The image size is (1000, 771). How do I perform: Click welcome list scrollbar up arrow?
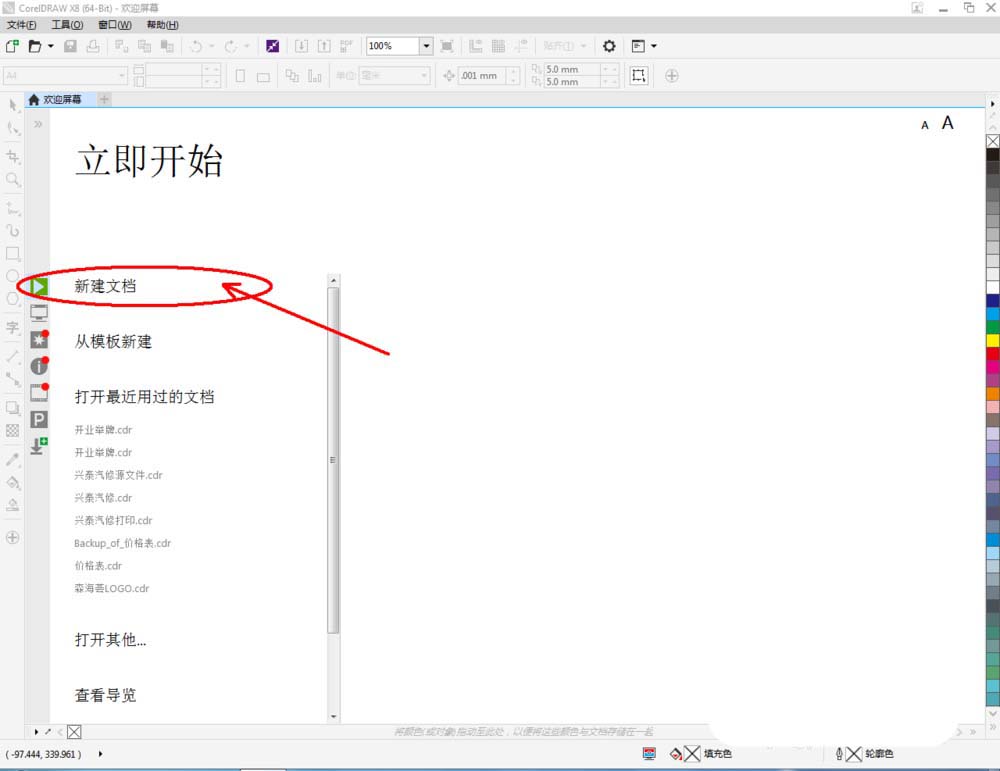[x=334, y=280]
